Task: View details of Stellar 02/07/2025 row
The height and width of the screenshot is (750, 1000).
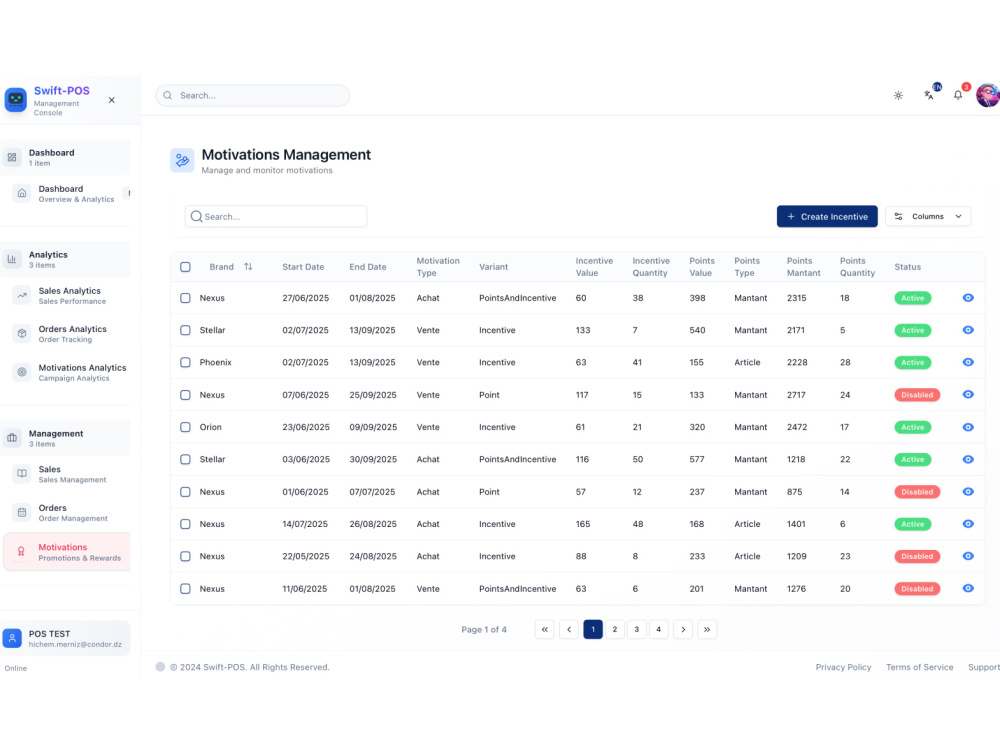Action: [968, 330]
